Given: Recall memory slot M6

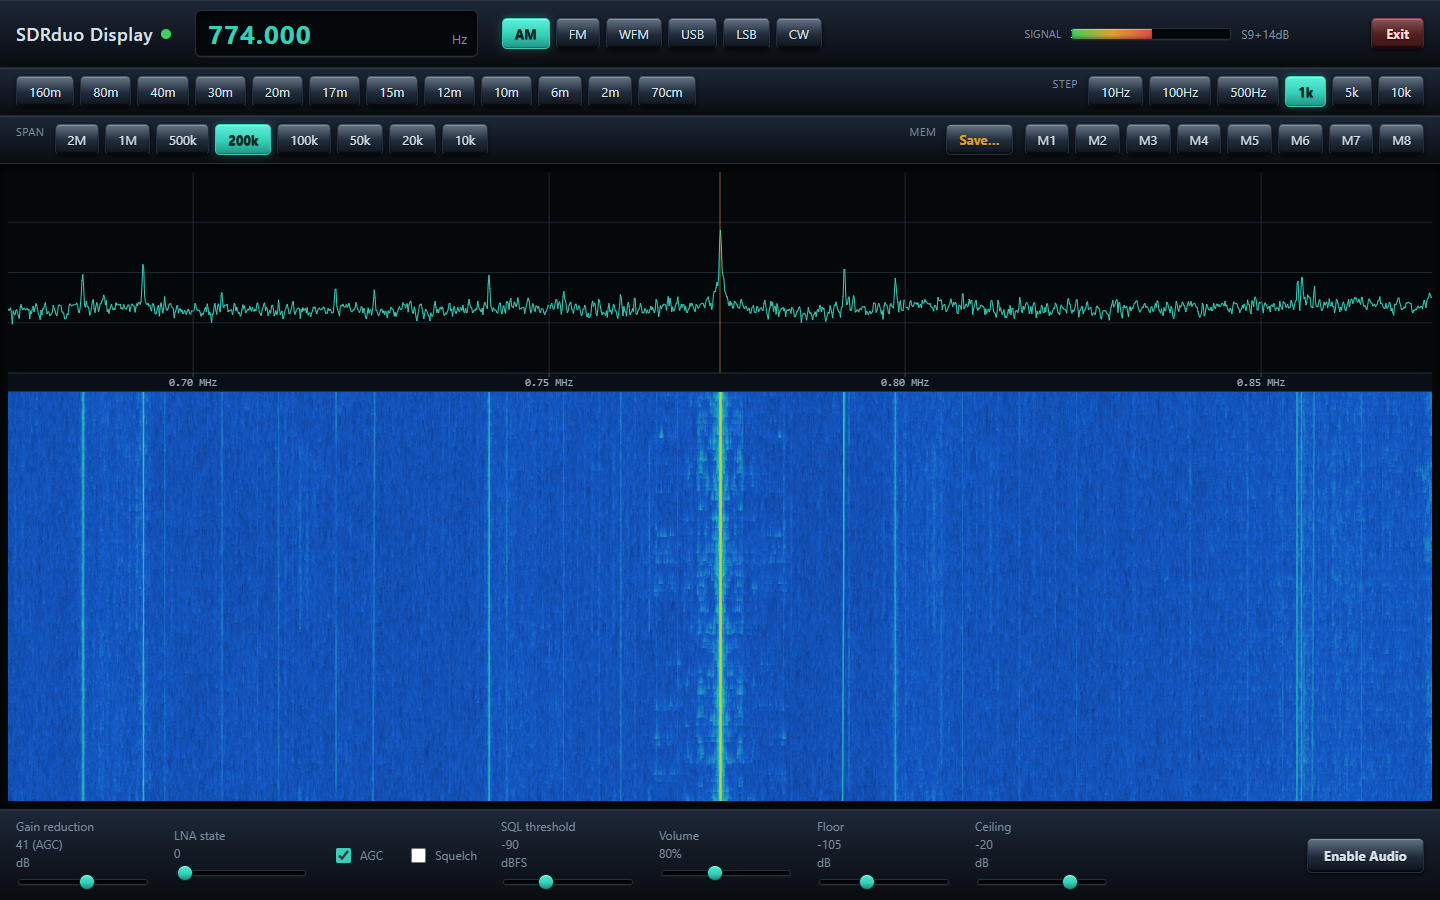Looking at the screenshot, I should coord(1300,140).
